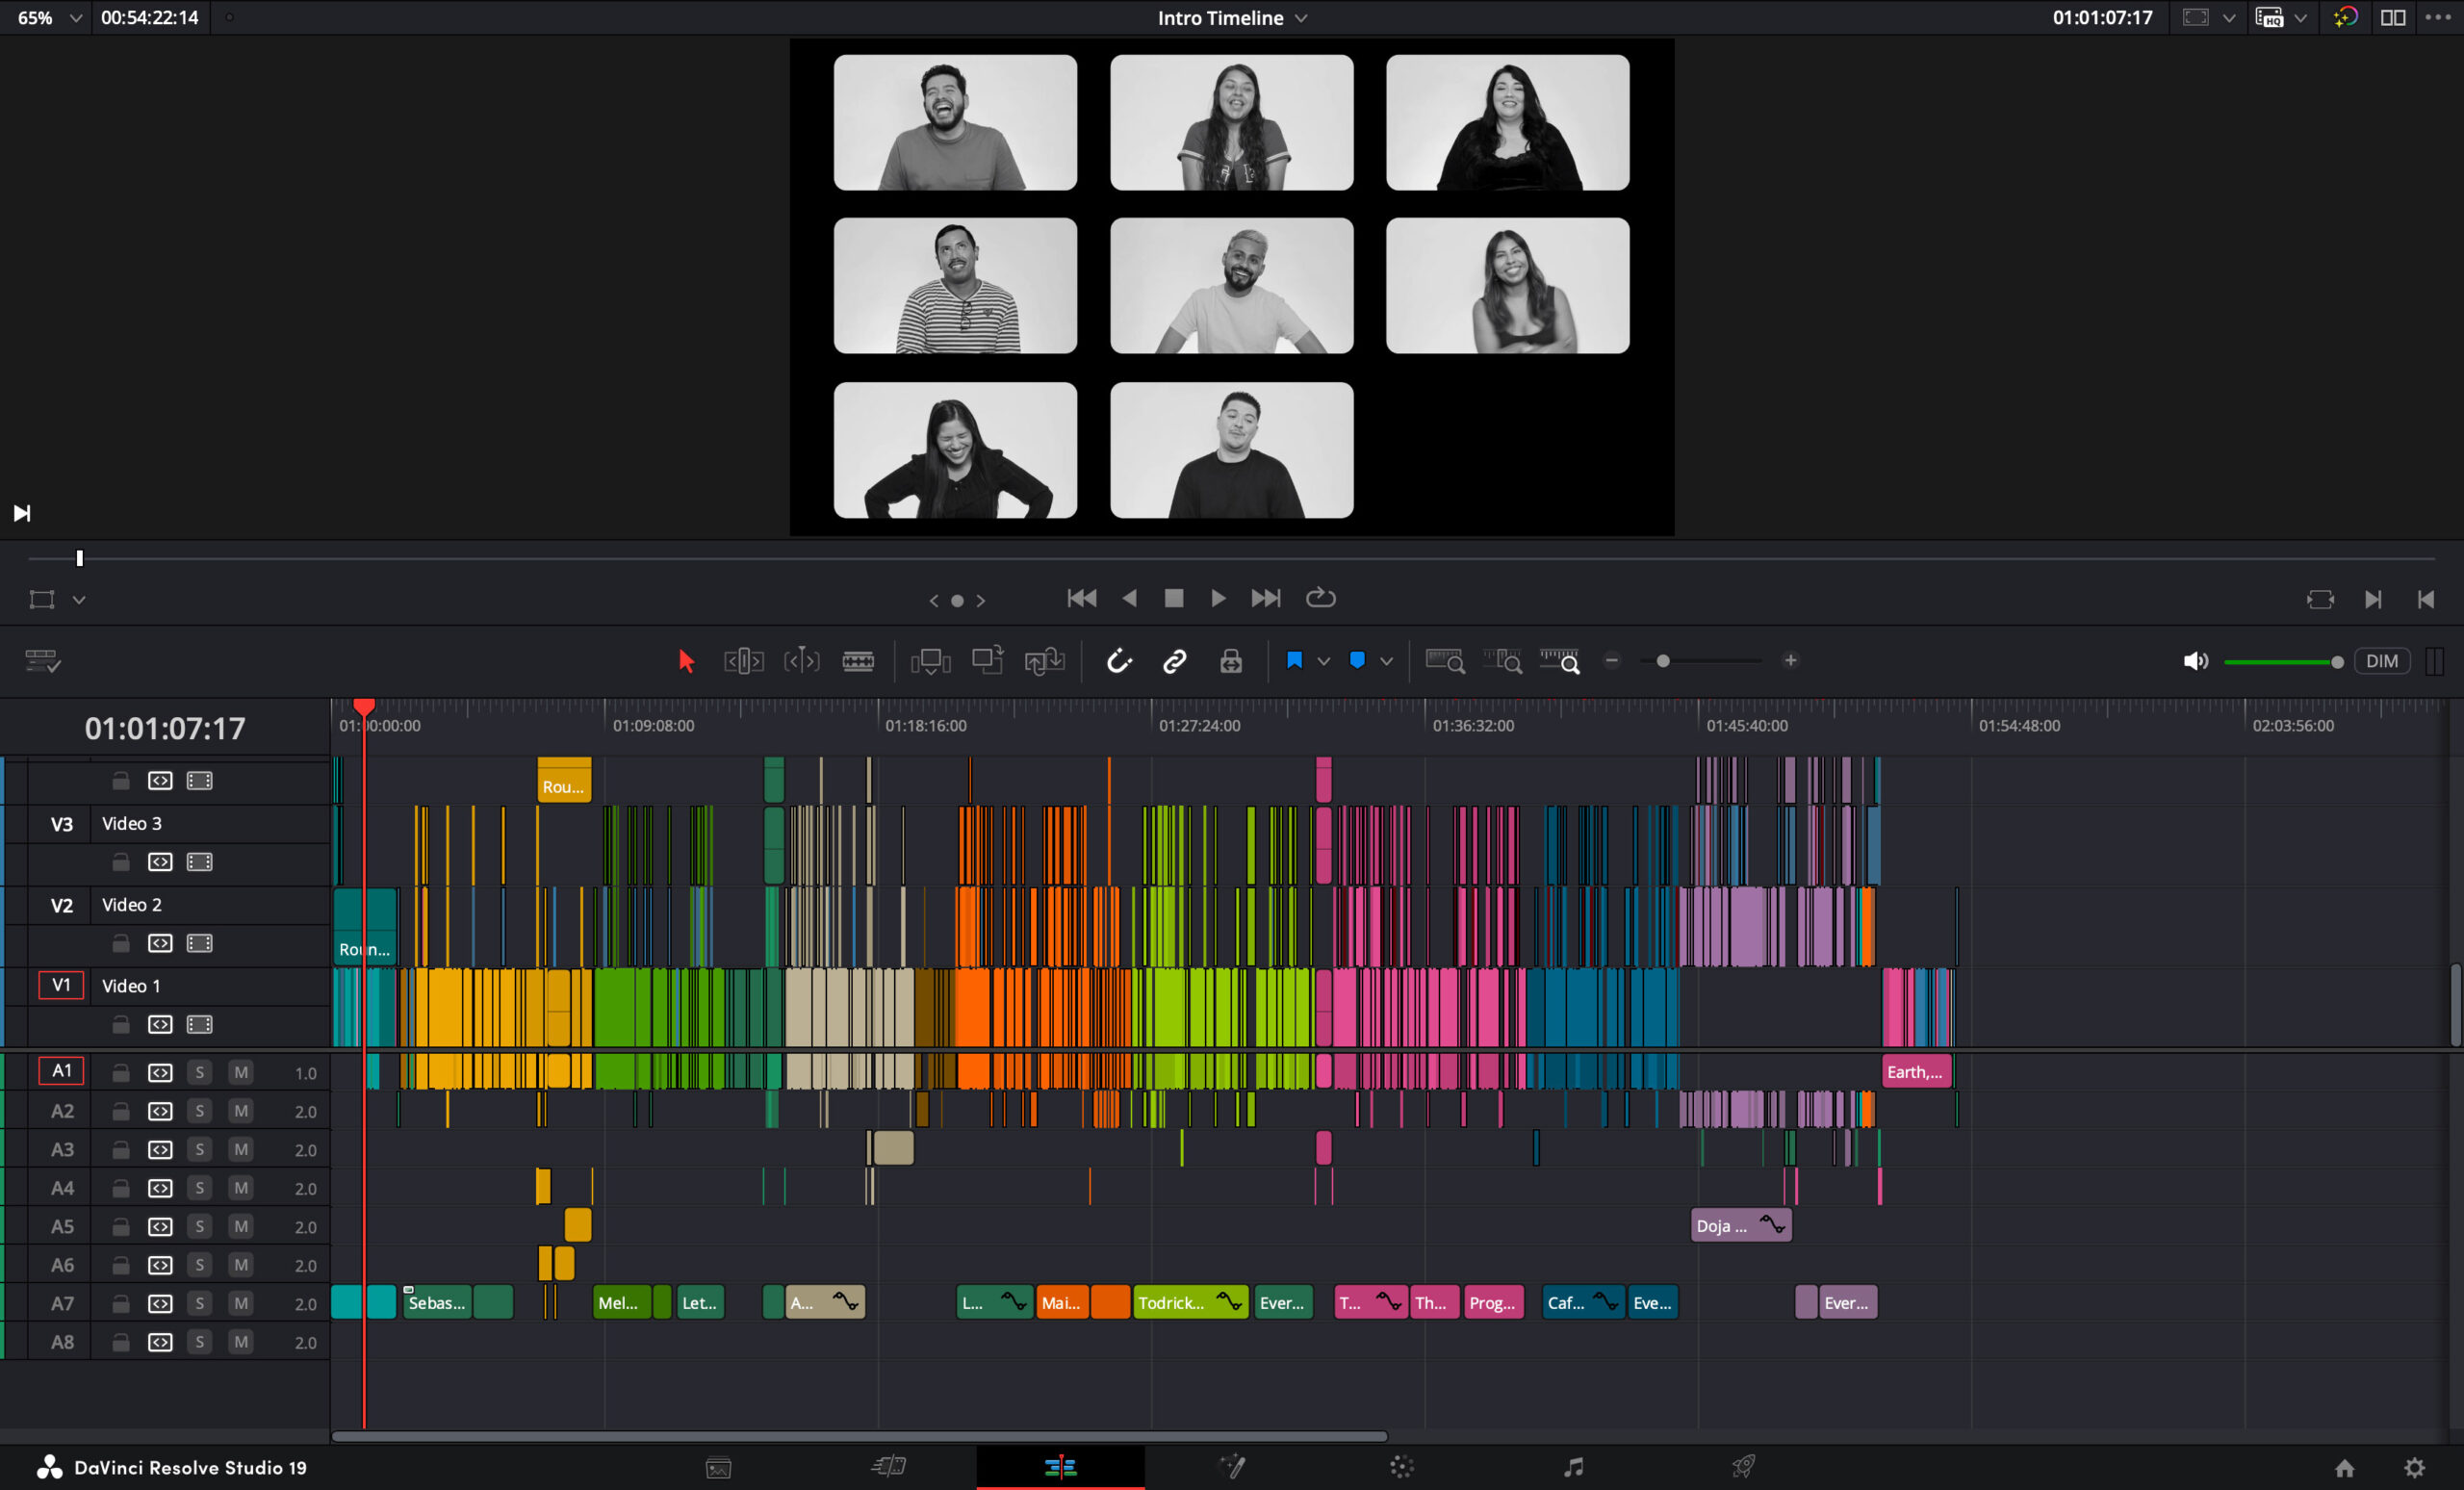
Task: Open the Intro Timeline name dropdown
Action: click(x=1301, y=18)
